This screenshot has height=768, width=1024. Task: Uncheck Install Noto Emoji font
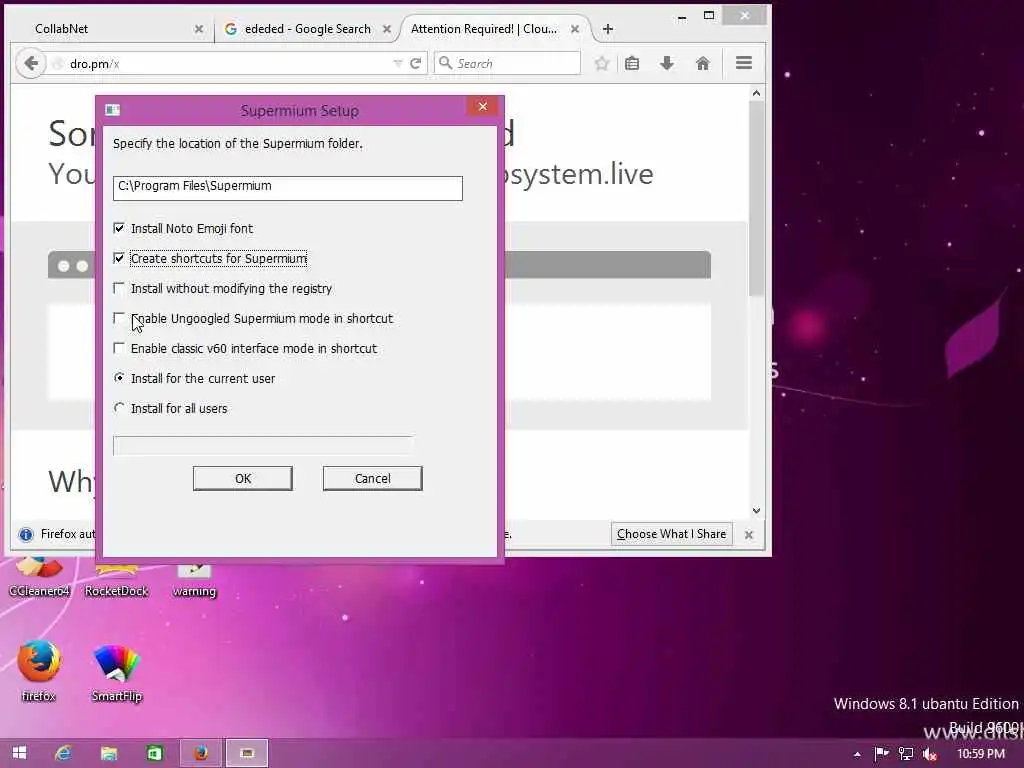click(x=119, y=228)
